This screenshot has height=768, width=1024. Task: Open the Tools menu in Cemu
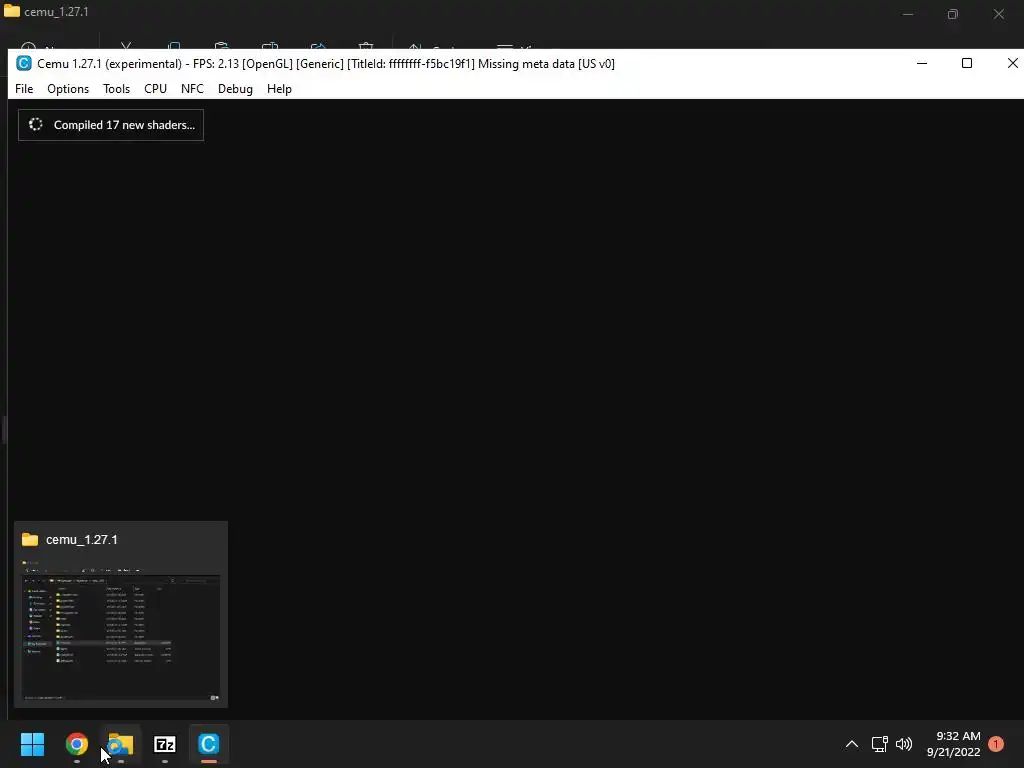(116, 89)
